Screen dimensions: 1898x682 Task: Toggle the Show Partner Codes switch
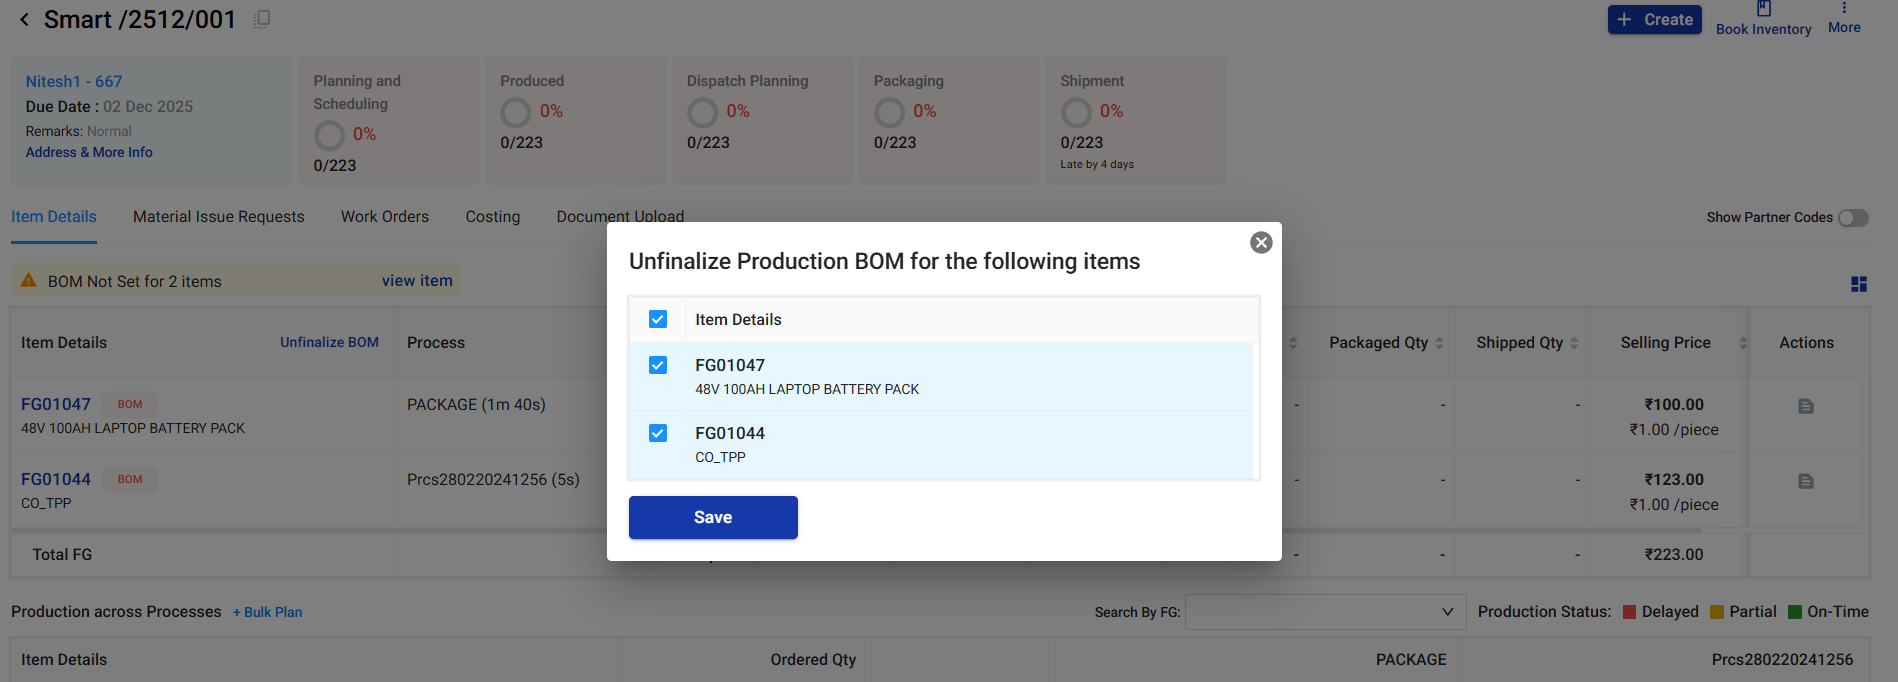(x=1853, y=218)
